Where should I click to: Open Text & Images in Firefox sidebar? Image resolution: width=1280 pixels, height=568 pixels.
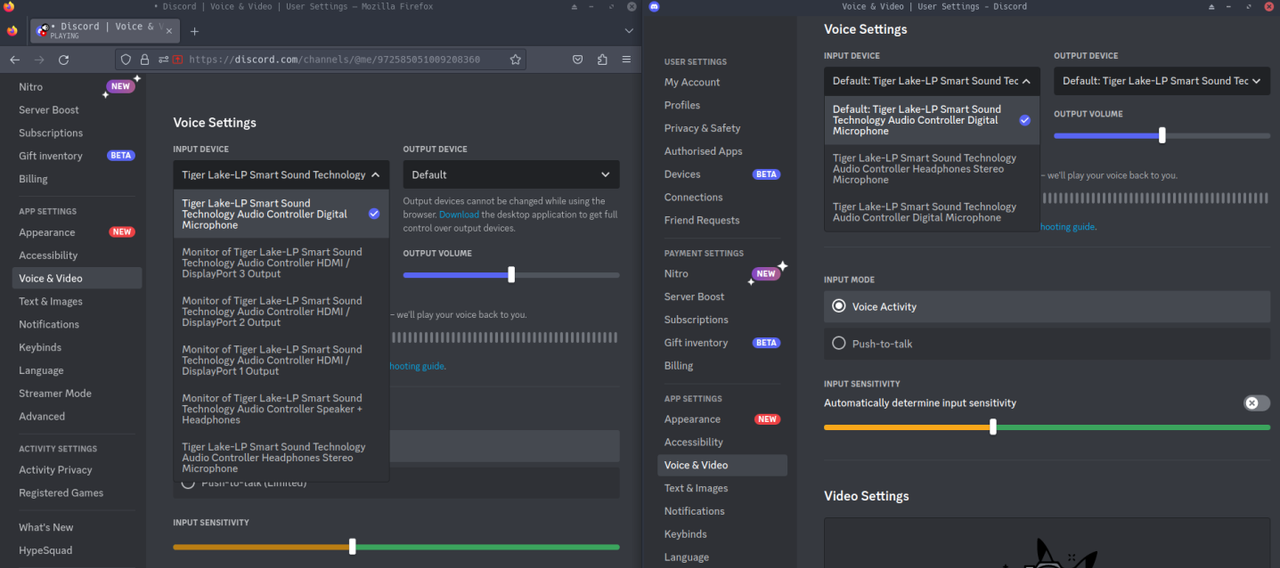[x=77, y=301]
